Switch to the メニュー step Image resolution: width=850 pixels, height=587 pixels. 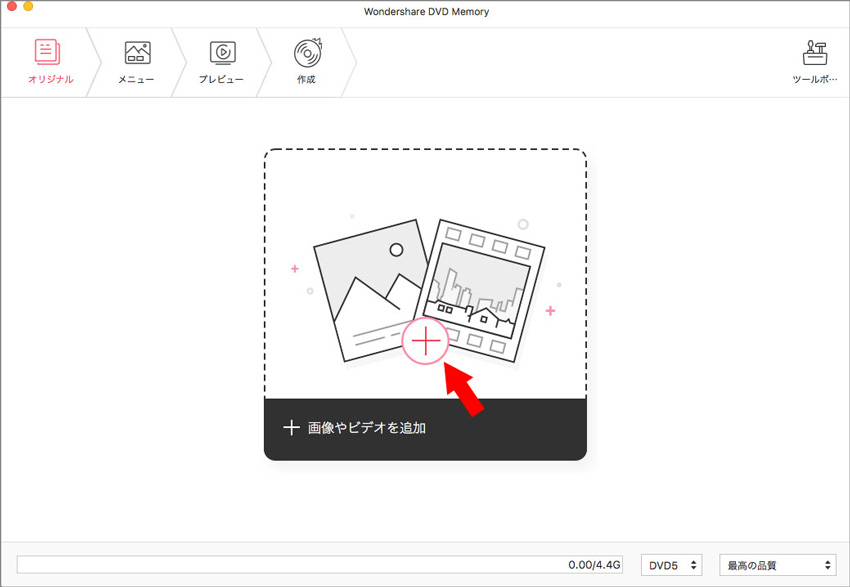click(137, 62)
